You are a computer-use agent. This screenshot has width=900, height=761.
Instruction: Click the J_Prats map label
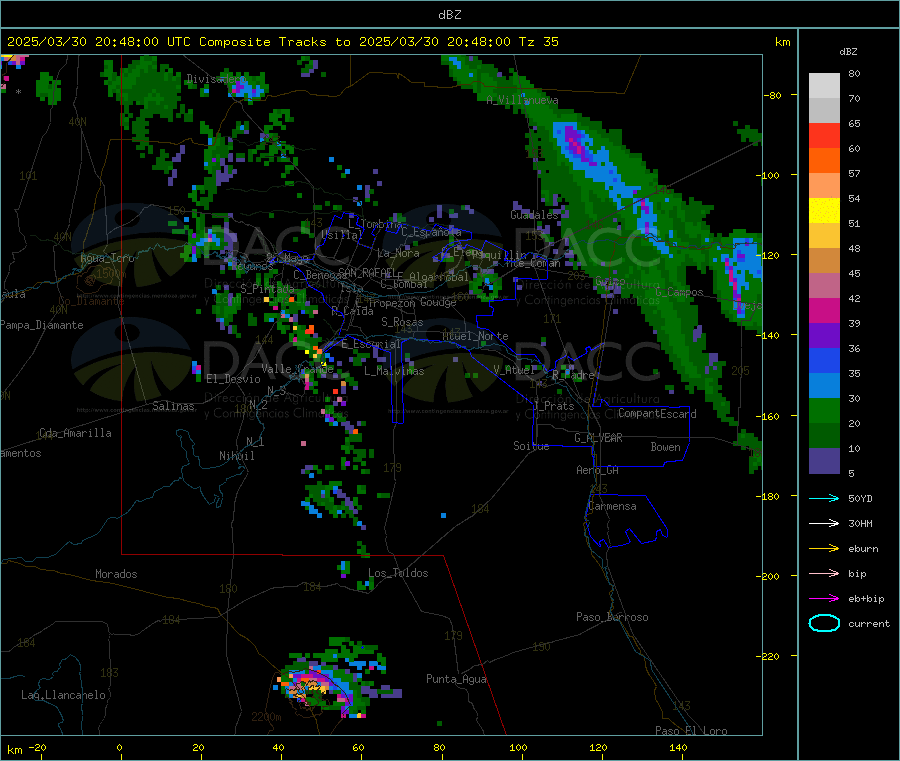(554, 406)
